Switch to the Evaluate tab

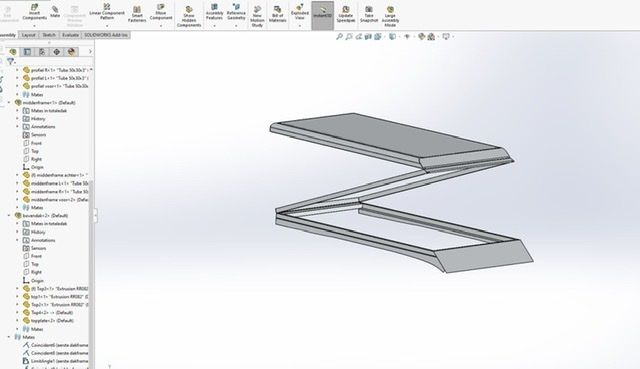point(70,35)
